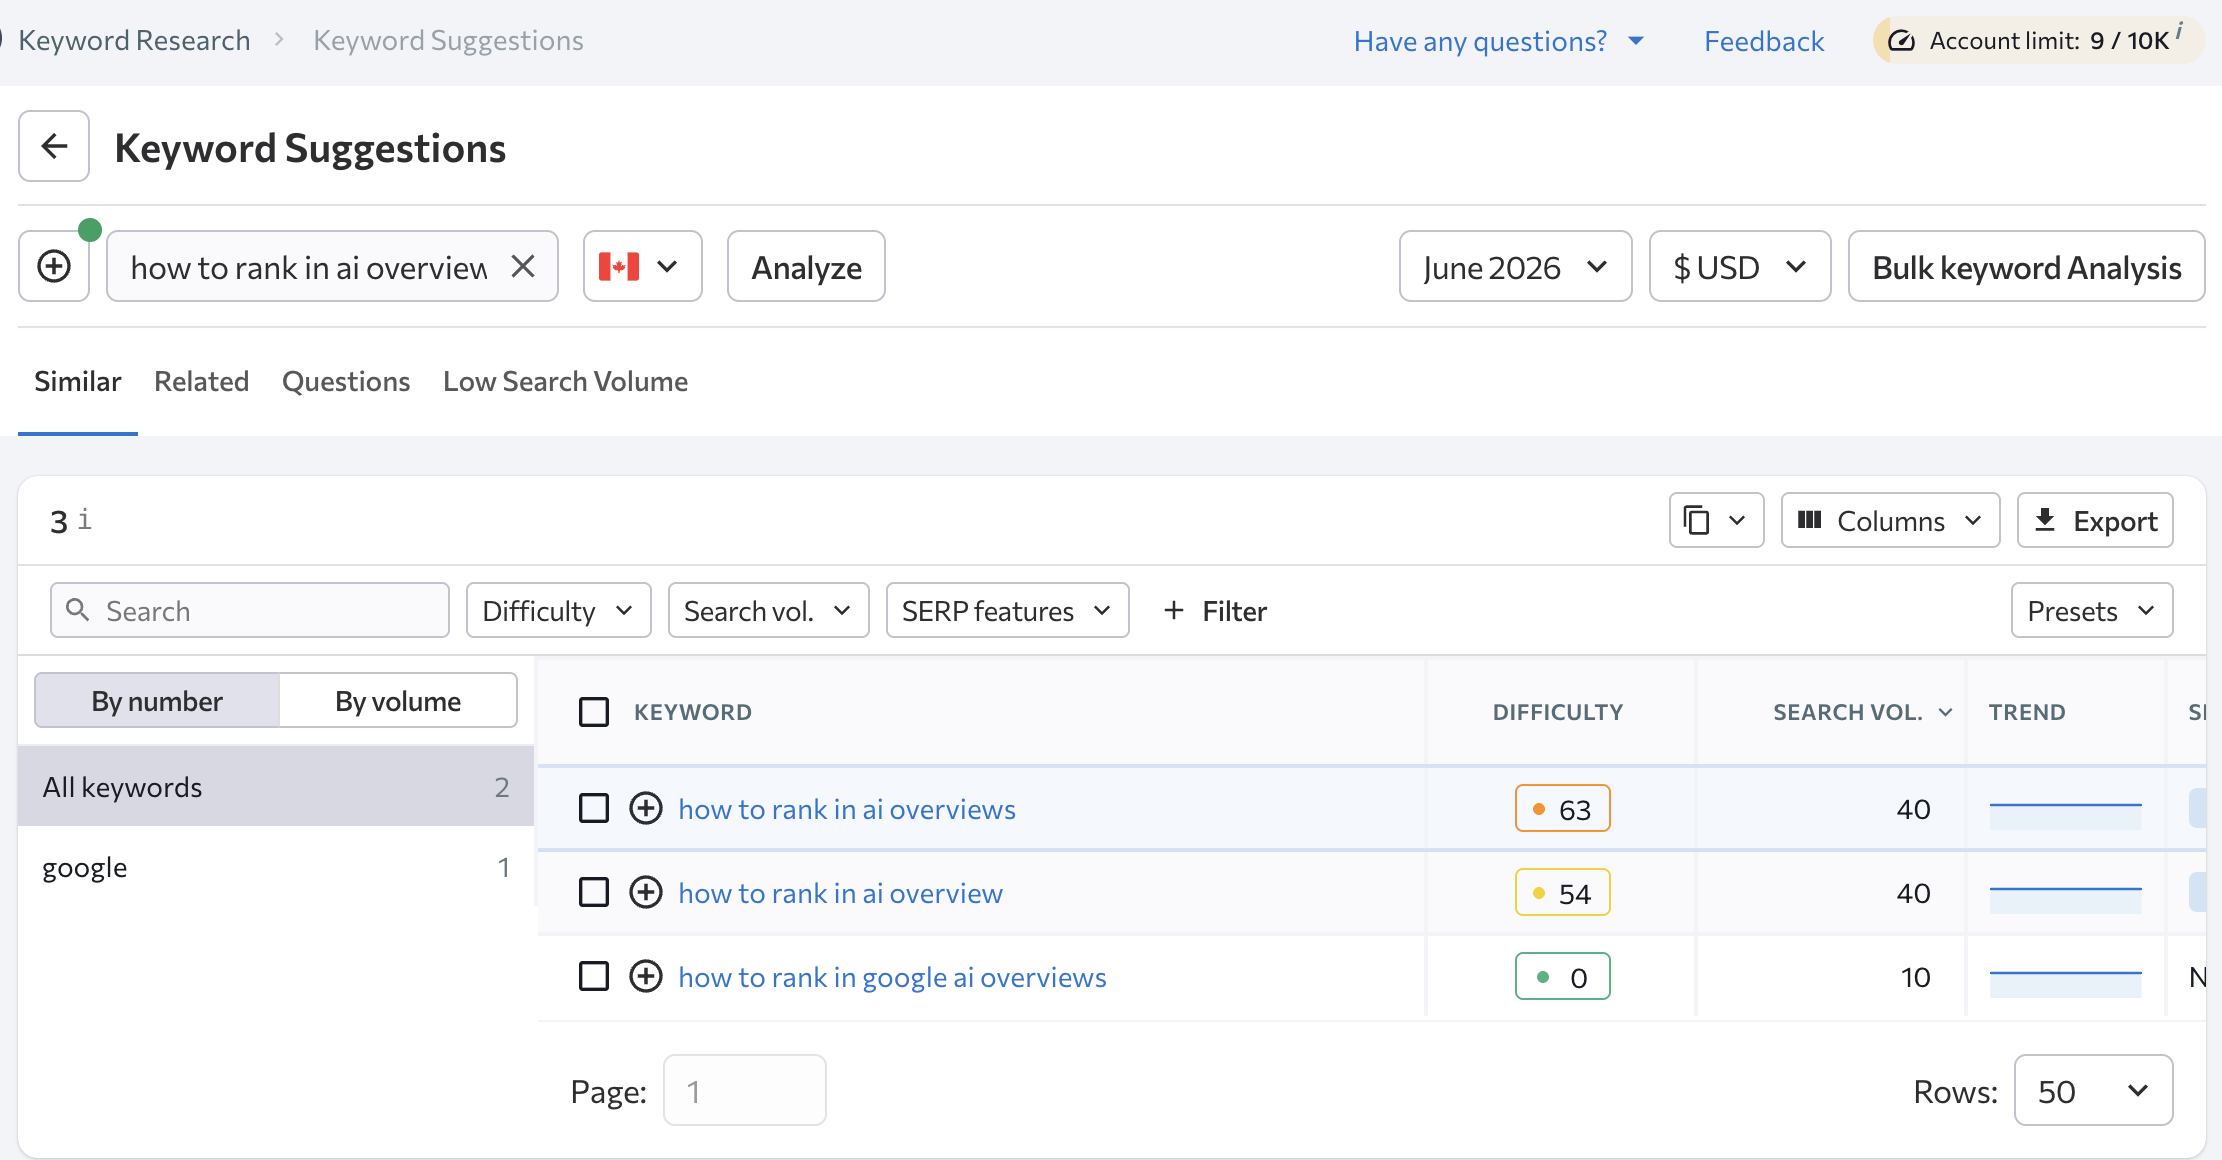Click the Keyword column header
Screen dimensions: 2222x1160
[692, 712]
